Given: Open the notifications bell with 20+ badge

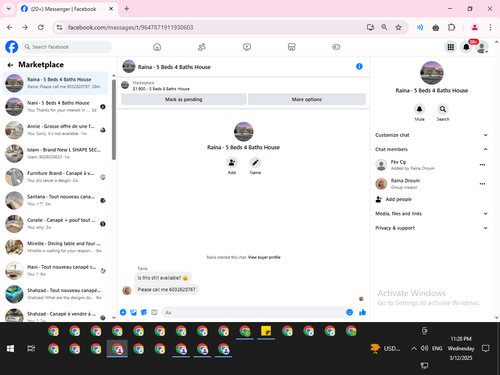Looking at the screenshot, I should pos(466,47).
